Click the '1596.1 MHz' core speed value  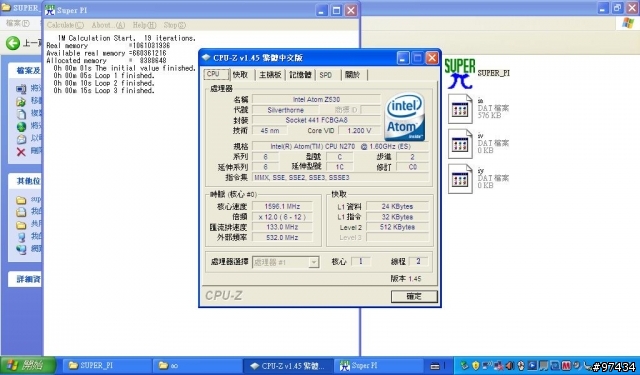click(282, 206)
